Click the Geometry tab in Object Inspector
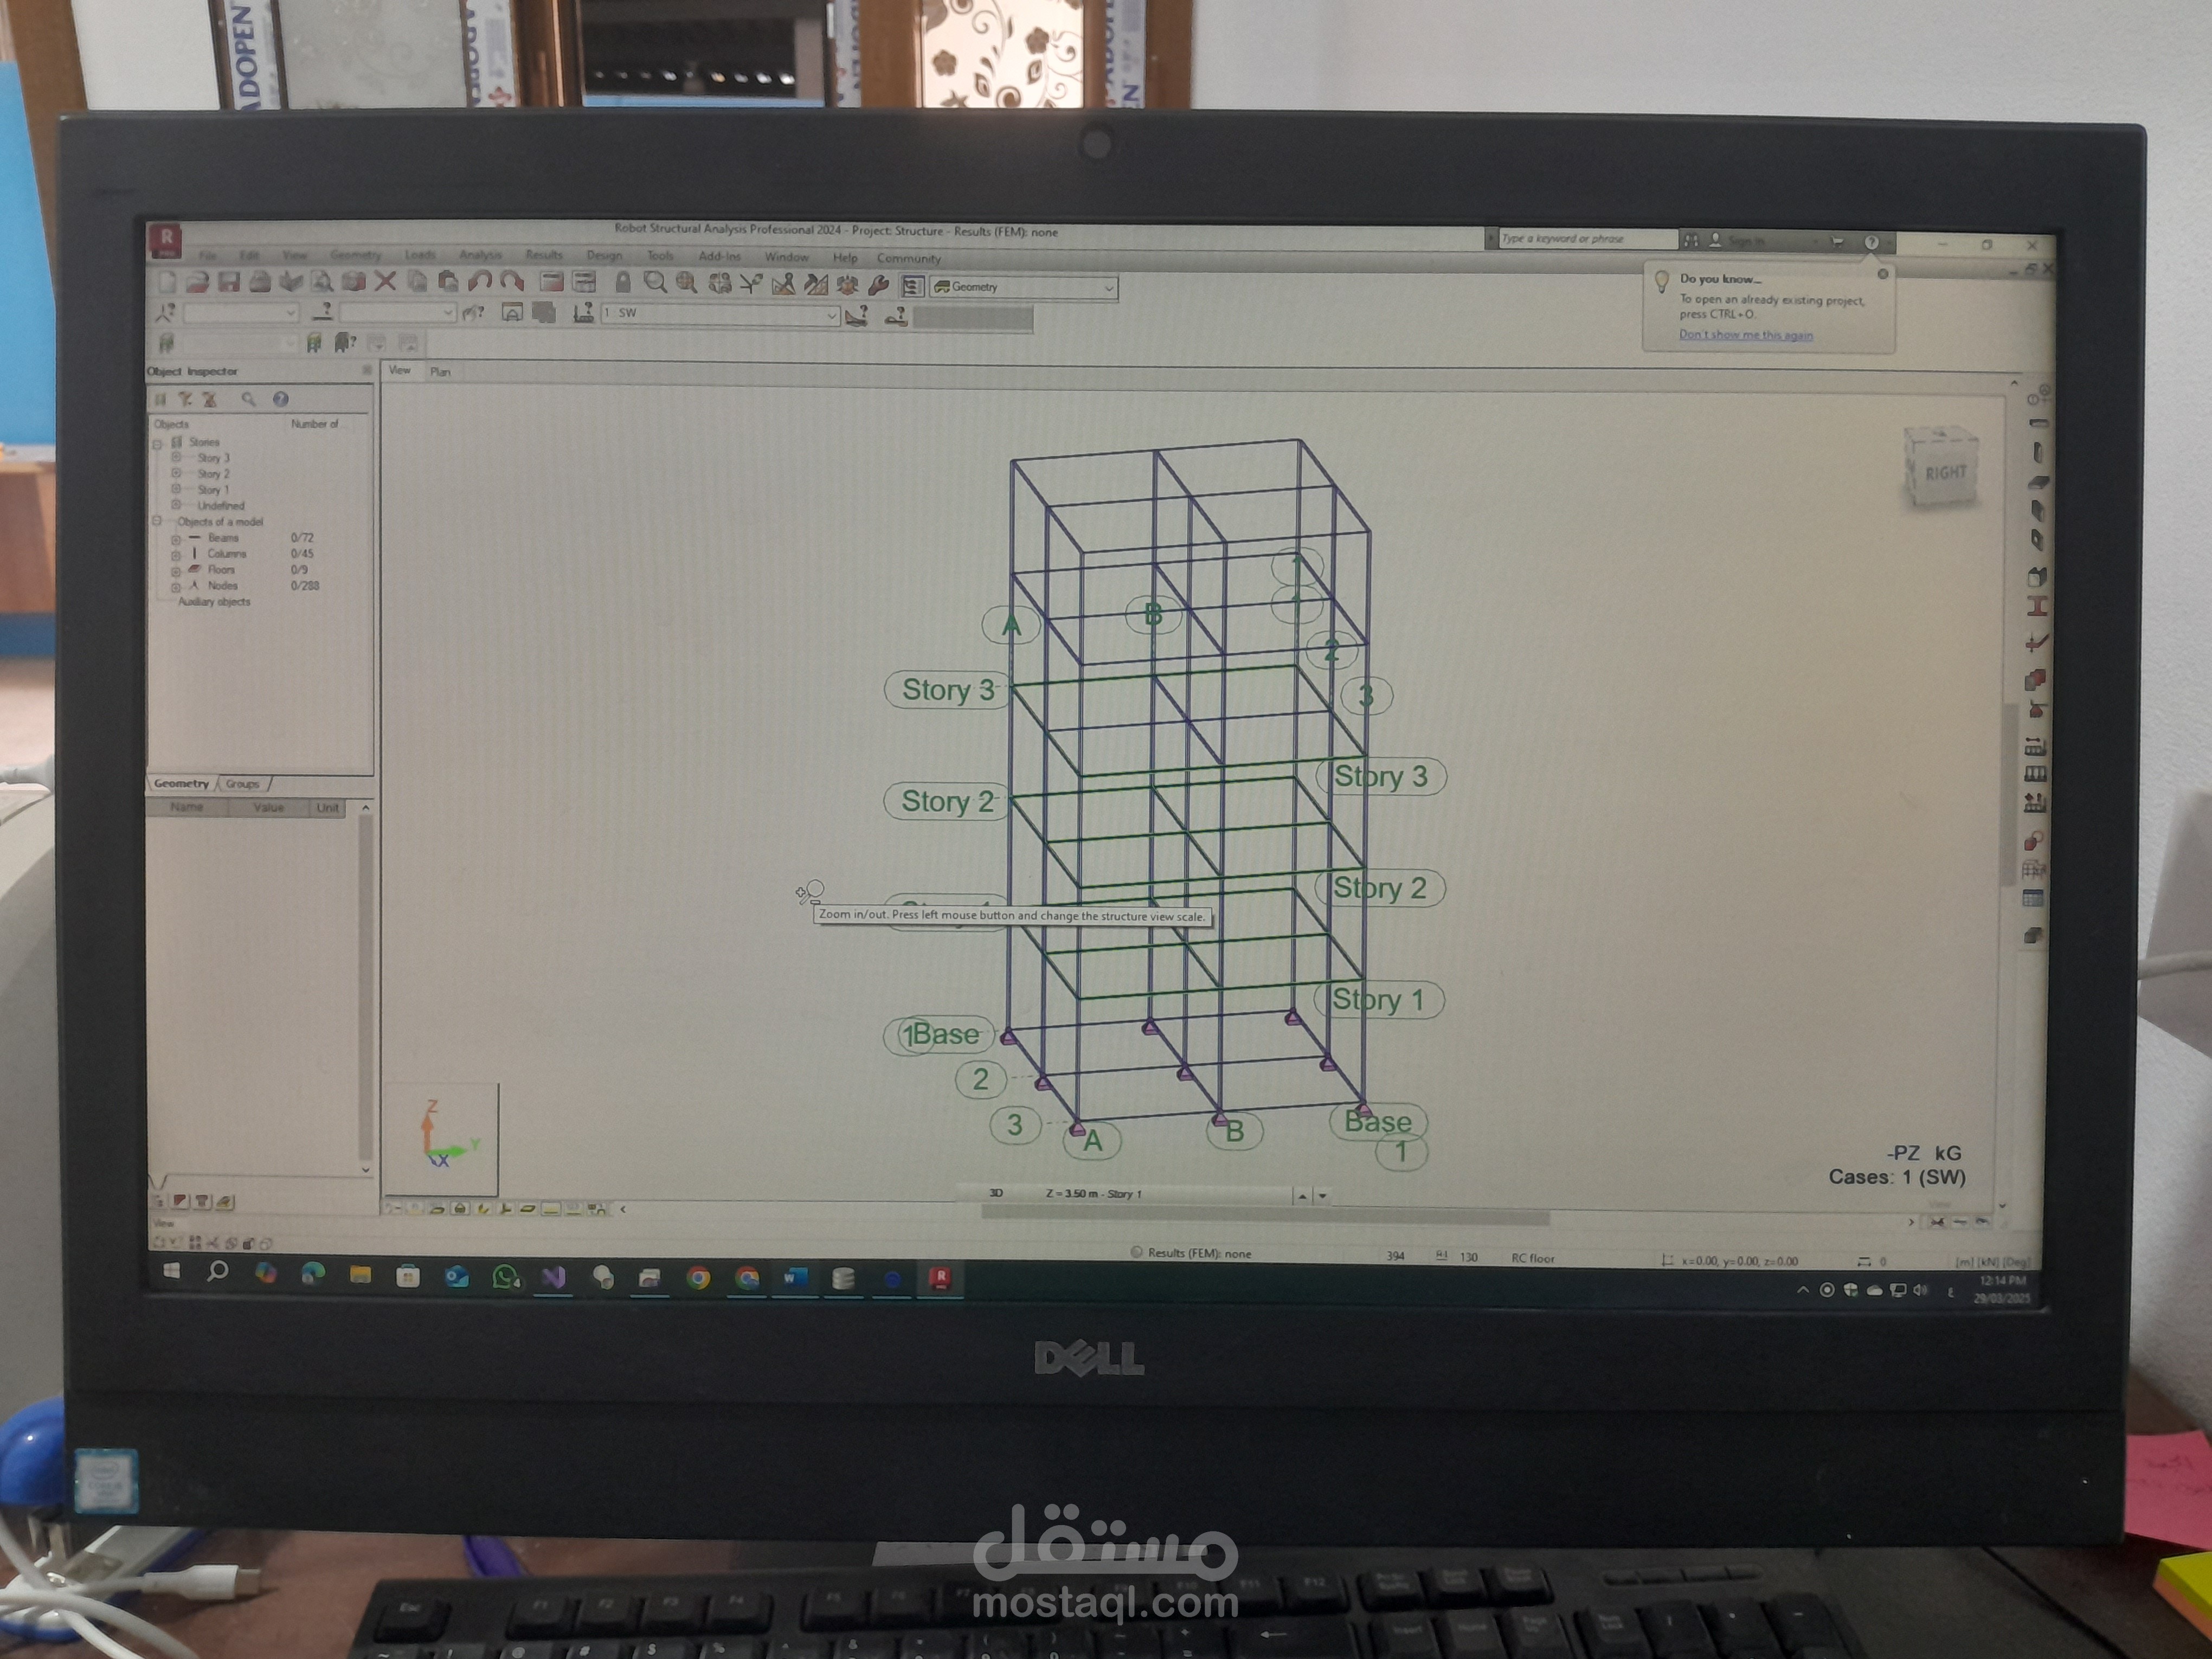Viewport: 2212px width, 1659px height. pyautogui.click(x=181, y=784)
